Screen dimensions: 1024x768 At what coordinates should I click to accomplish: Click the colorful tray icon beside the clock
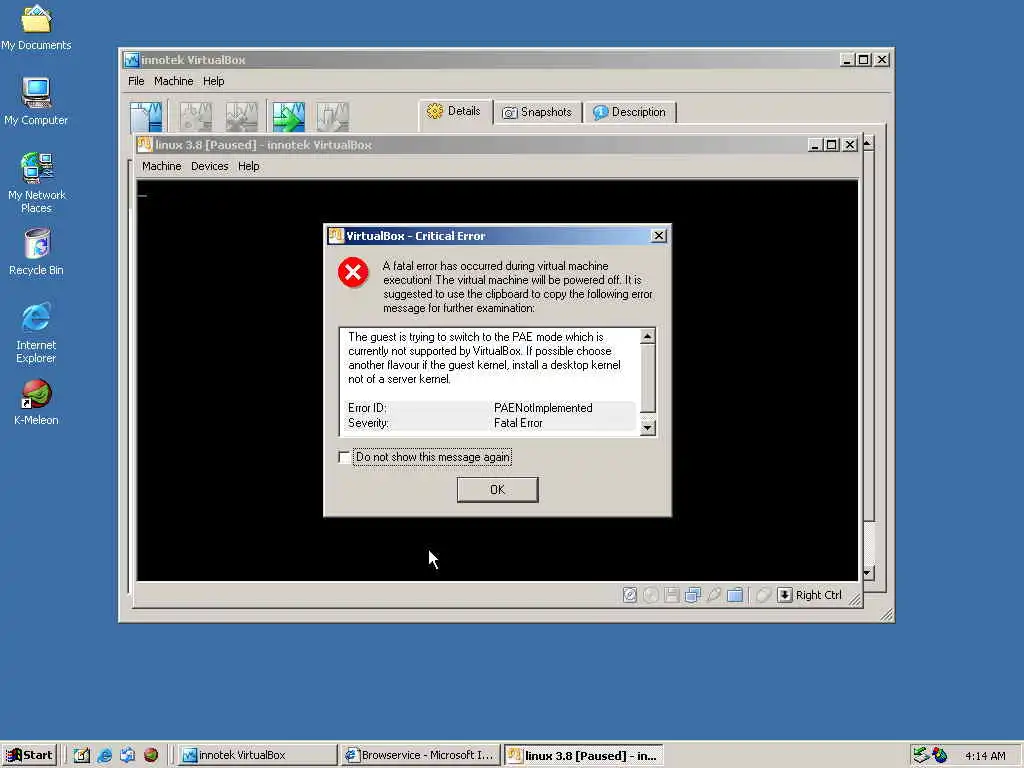tap(940, 755)
